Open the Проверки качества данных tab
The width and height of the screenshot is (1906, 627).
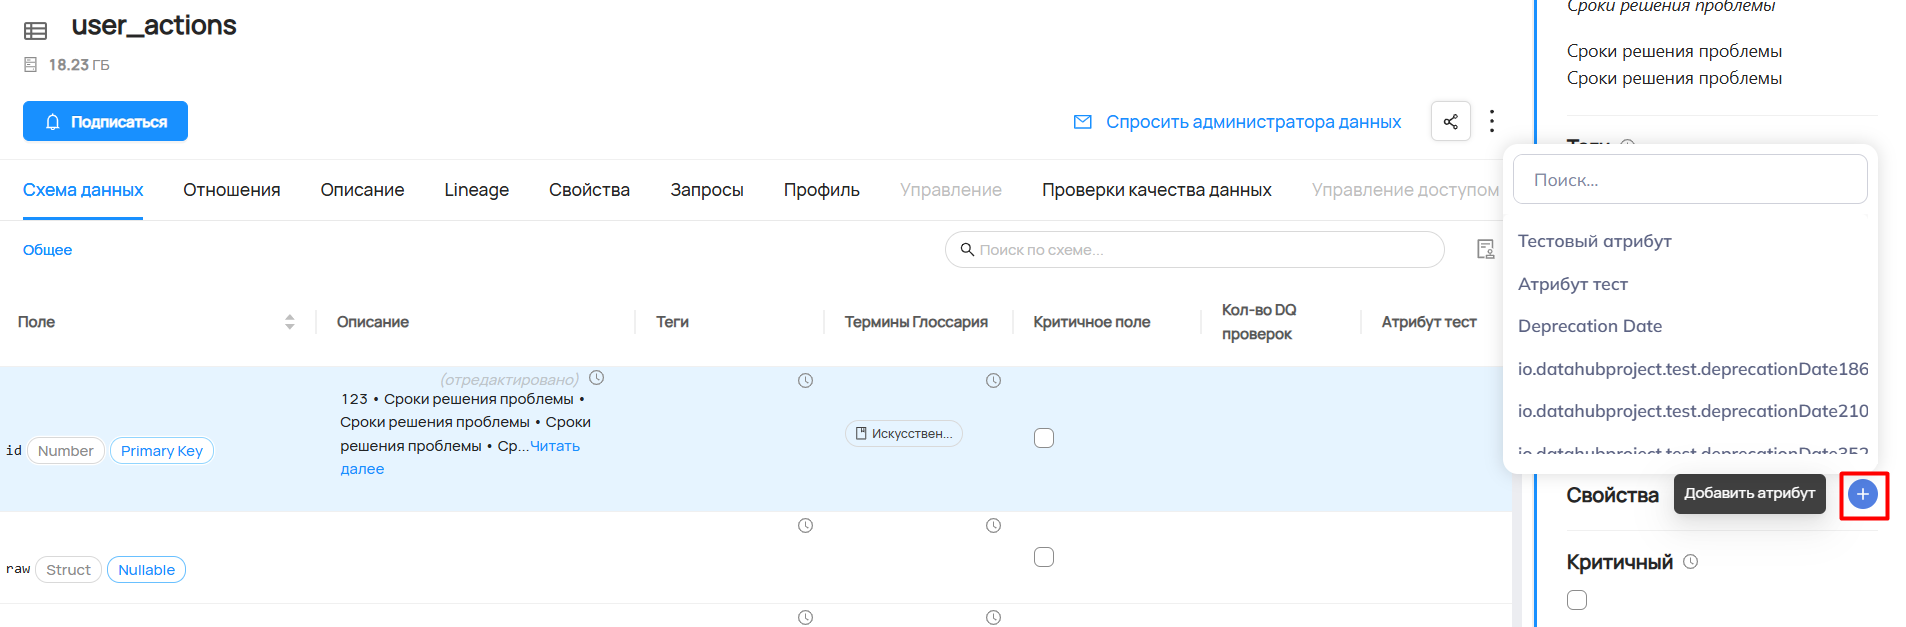click(1156, 190)
